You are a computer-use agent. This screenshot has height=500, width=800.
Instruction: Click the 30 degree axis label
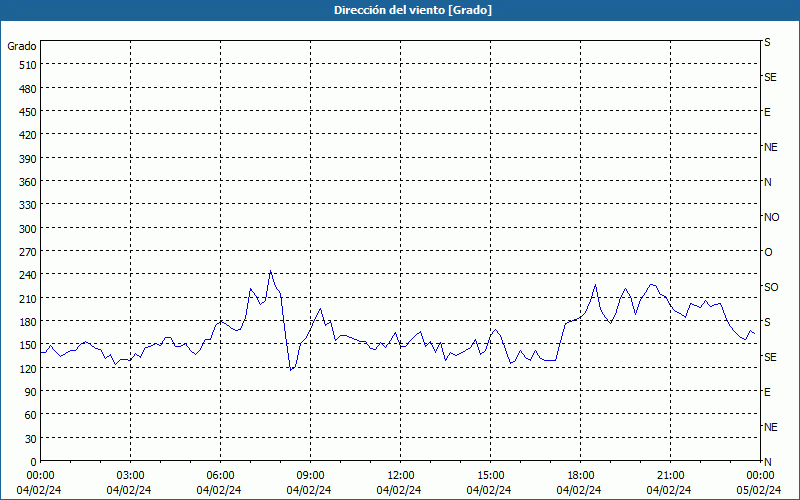pyautogui.click(x=31, y=439)
